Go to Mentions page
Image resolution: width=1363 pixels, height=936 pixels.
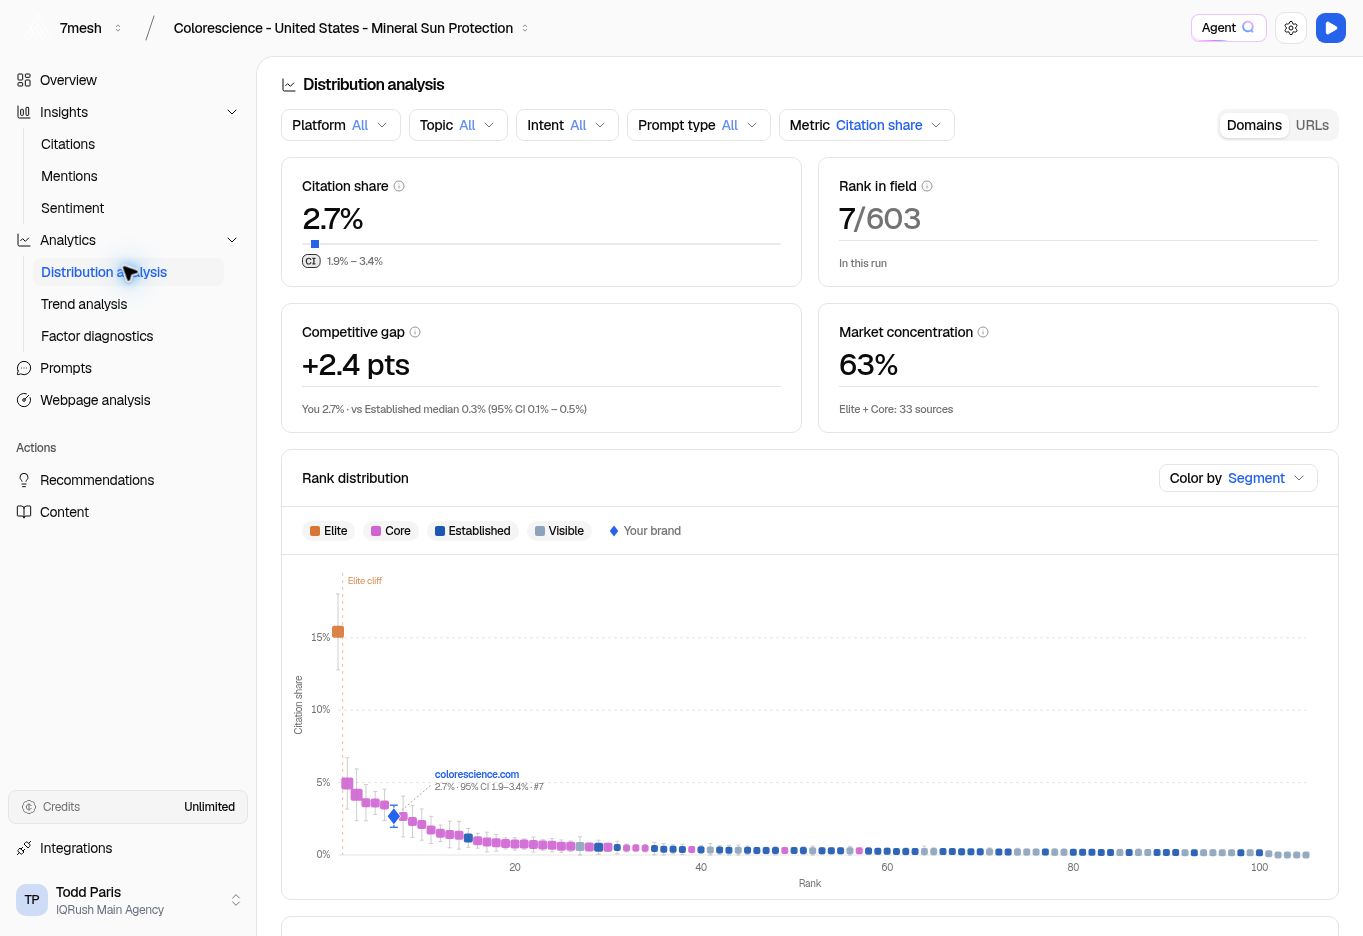69,176
